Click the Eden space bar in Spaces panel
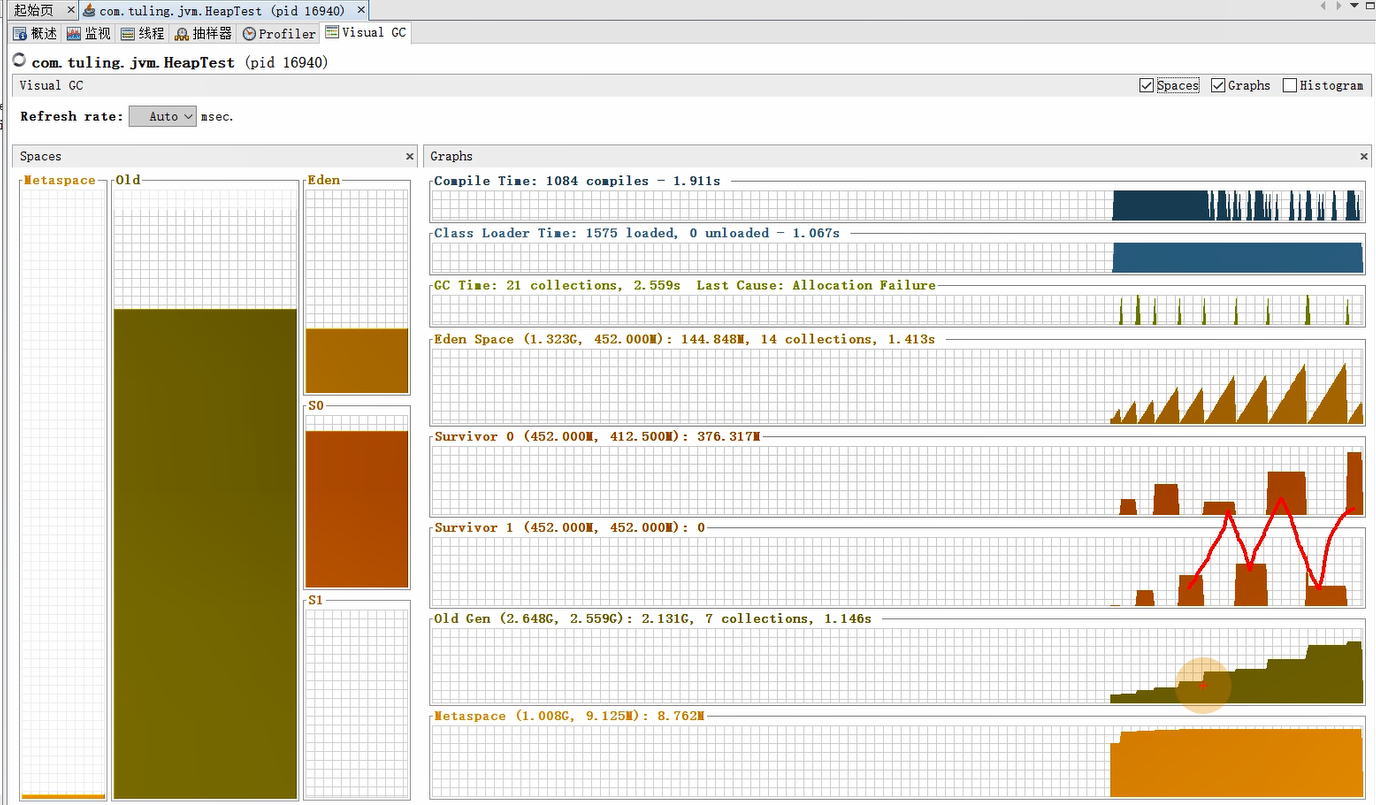The height and width of the screenshot is (805, 1376). [357, 360]
